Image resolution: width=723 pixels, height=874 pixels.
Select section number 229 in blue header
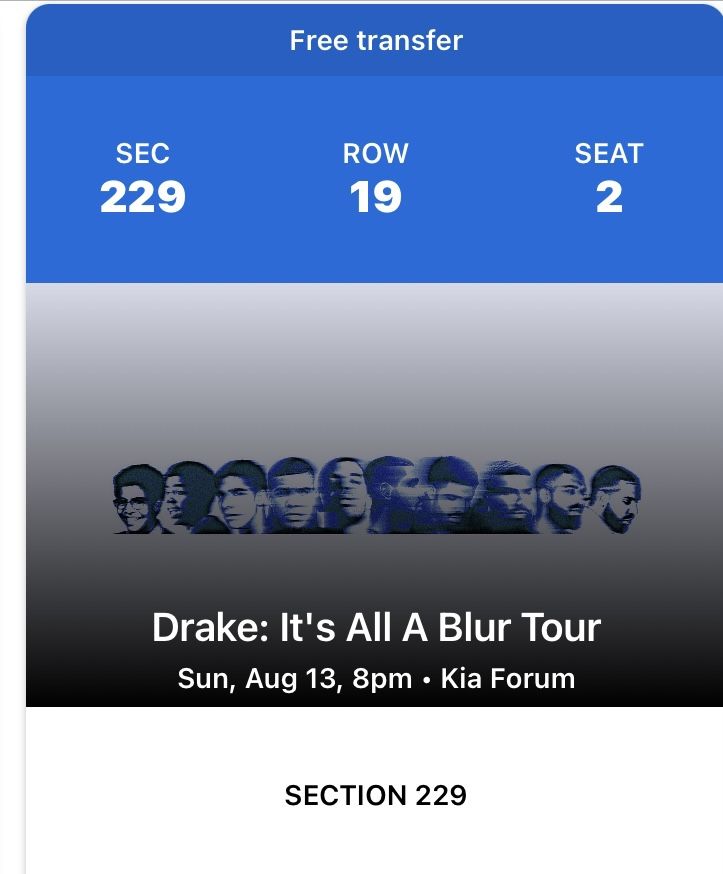point(143,197)
